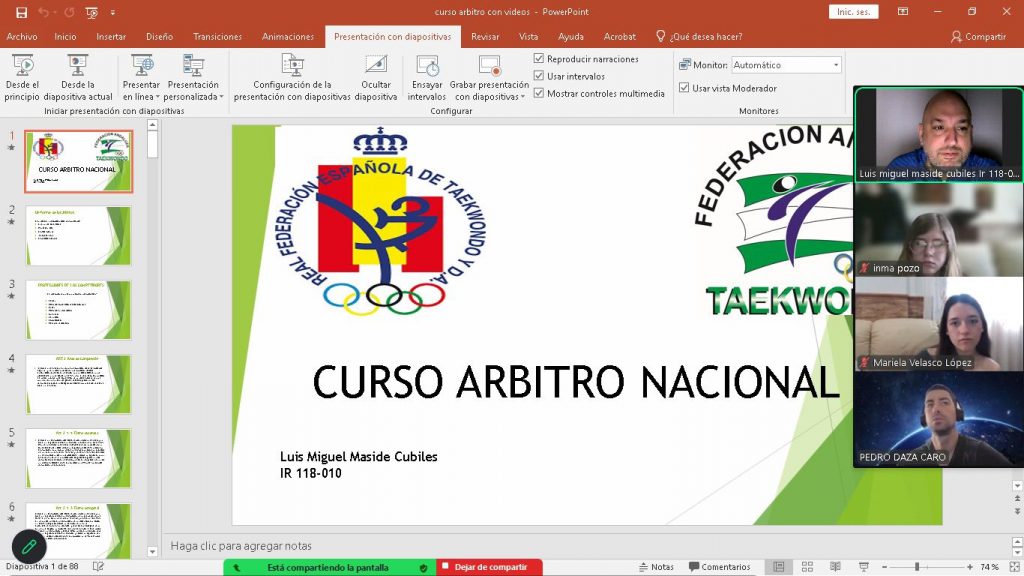1024x576 pixels.
Task: Click the Ocultar diapositiva icon
Action: tap(376, 67)
